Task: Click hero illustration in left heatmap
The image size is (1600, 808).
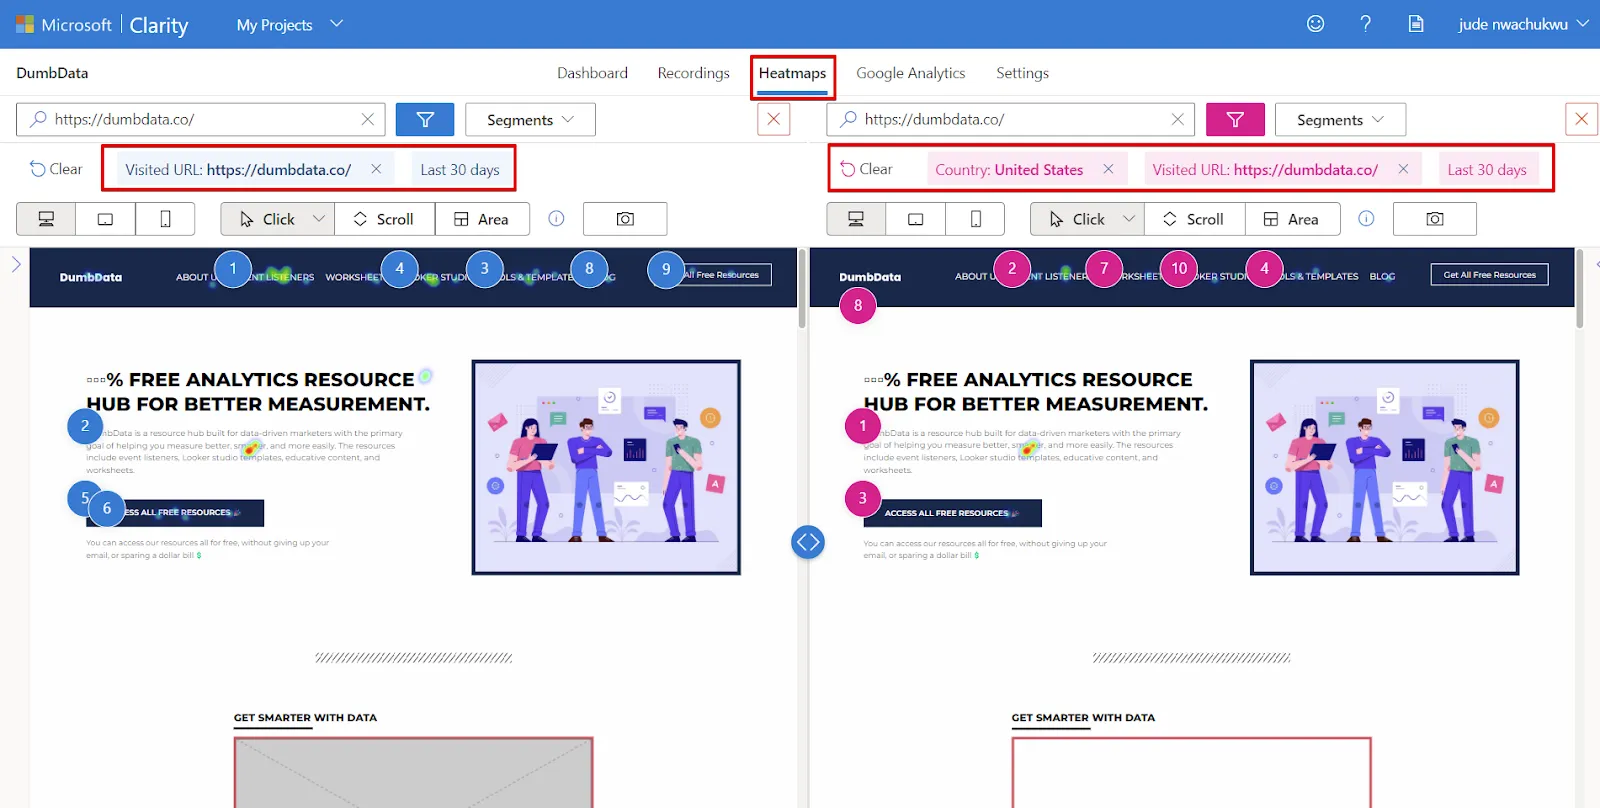Action: 606,467
